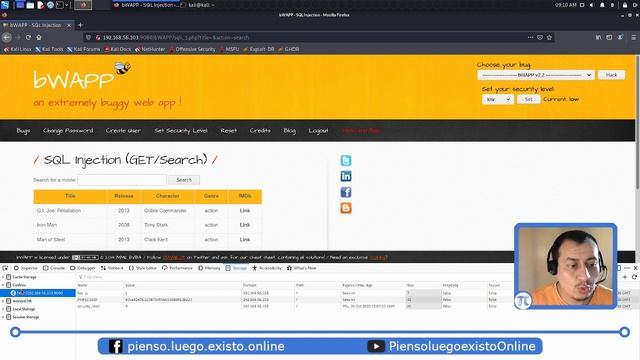Image resolution: width=640 pixels, height=360 pixels.
Task: Open Change Password in navigation bar
Action: point(68,131)
